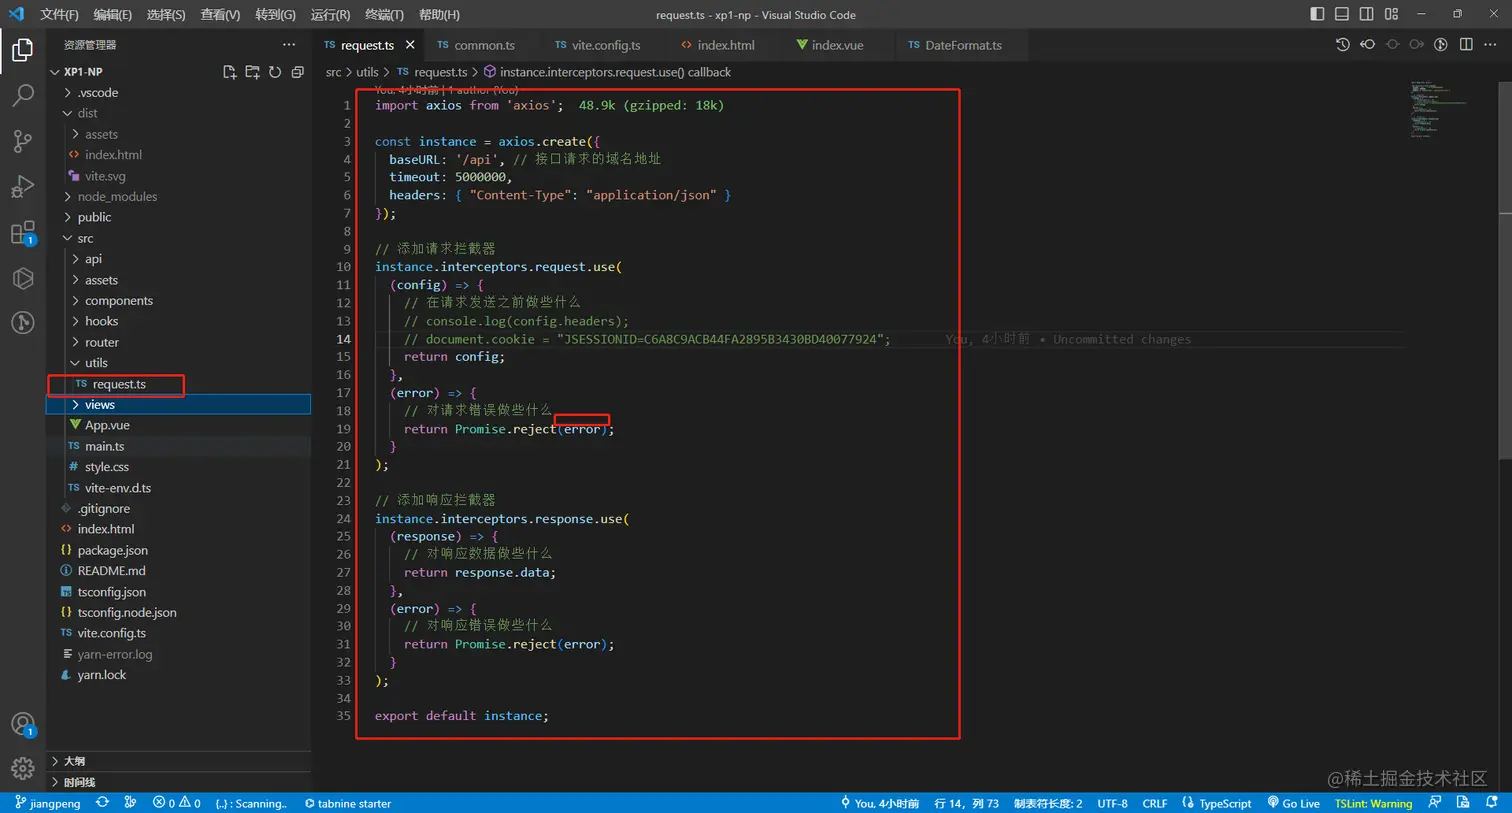Toggle primary side bar layout icon
Viewport: 1512px width, 813px height.
tap(1317, 14)
